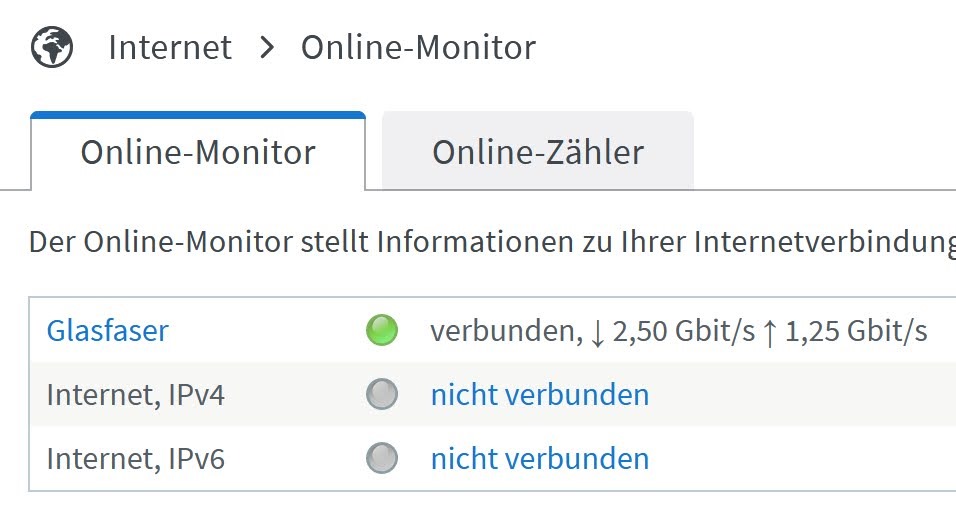Open the Internet breadcrumb entry
The height and width of the screenshot is (512, 956).
[170, 48]
